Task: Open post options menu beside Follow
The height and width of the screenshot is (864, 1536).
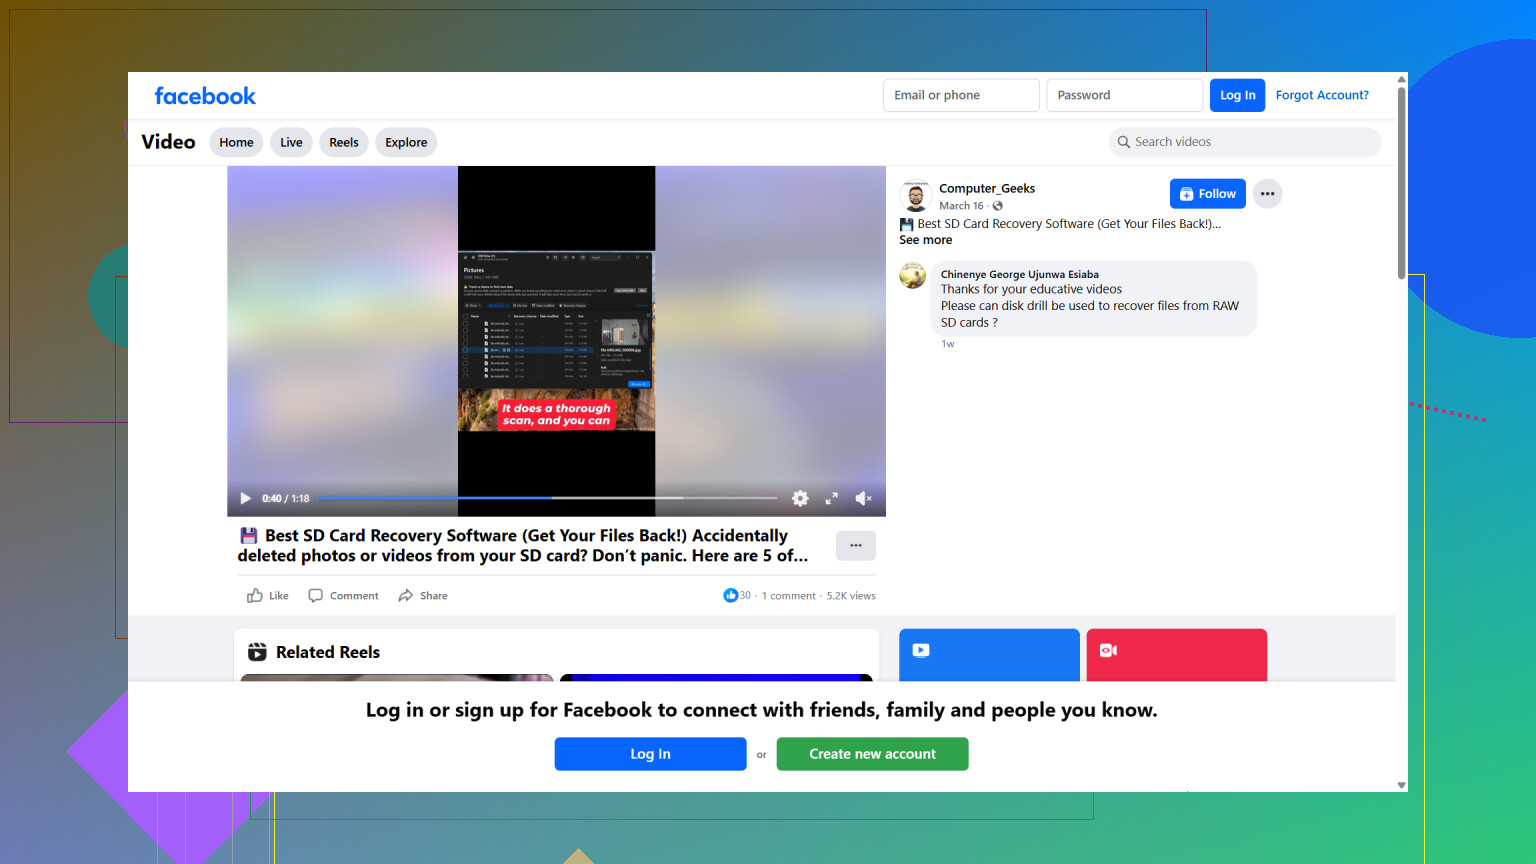Action: [1267, 194]
